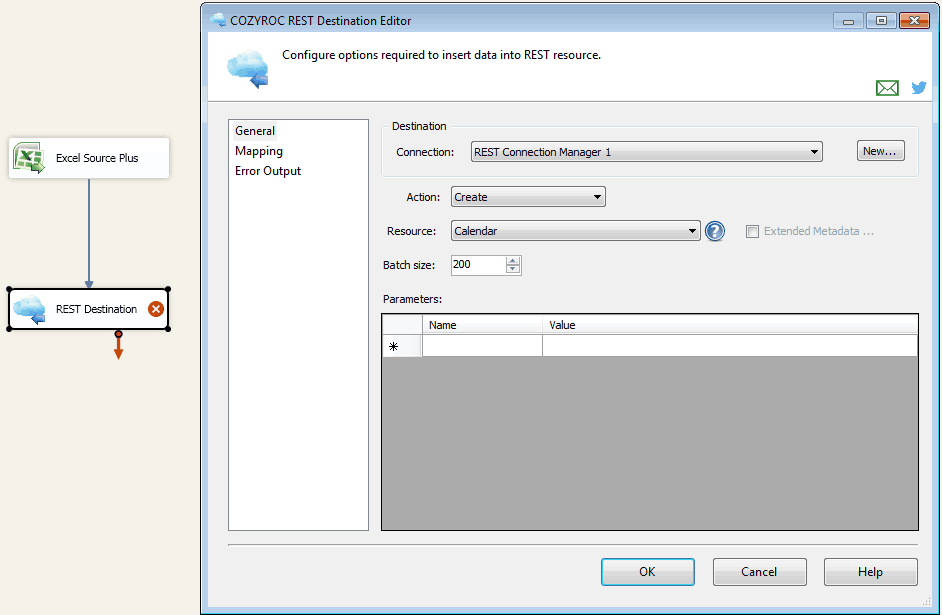Click the New... connection button
This screenshot has height=615, width=942.
click(x=880, y=151)
